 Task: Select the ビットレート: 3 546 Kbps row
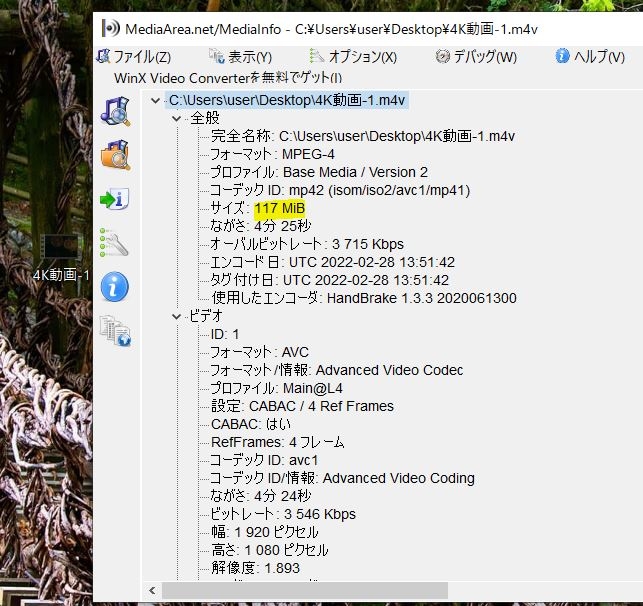[283, 514]
